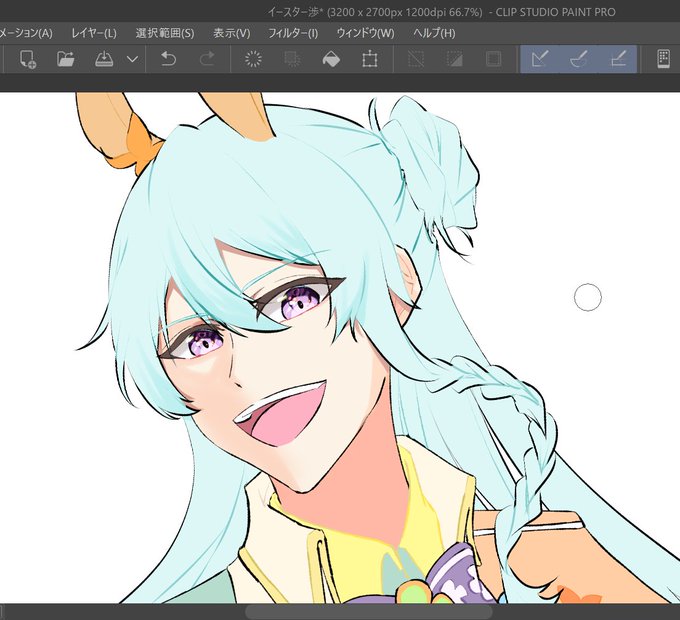
Task: Open the レイヤー(L) menu
Action: pyautogui.click(x=94, y=33)
